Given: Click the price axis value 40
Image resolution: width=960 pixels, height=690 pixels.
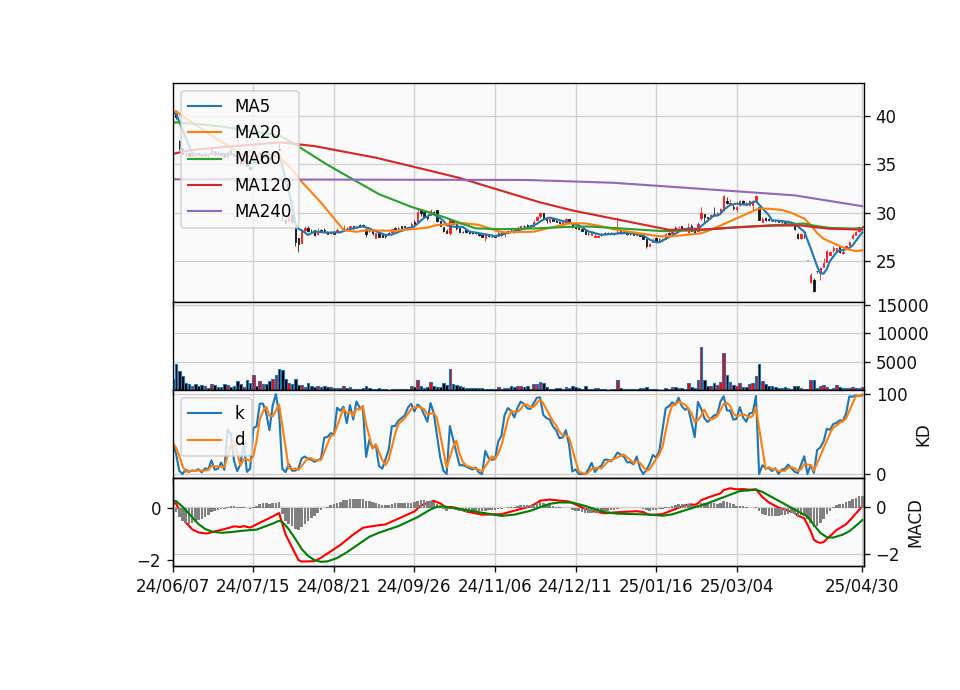Looking at the screenshot, I should 885,117.
